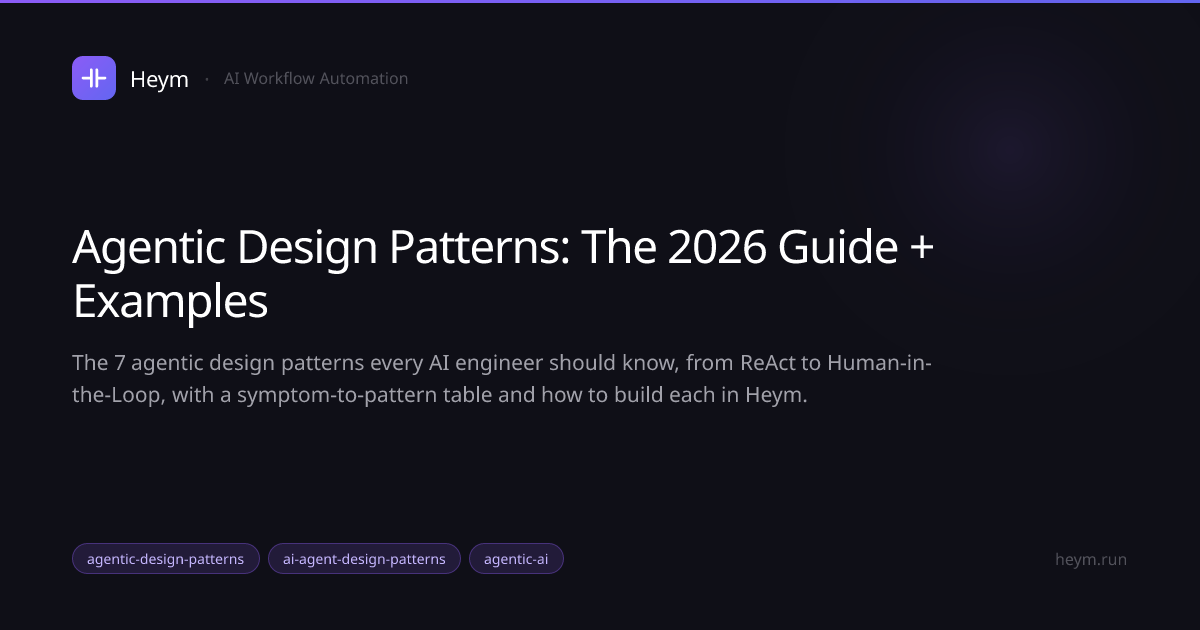The height and width of the screenshot is (630, 1200).
Task: Open the ai-agent-design-patterns tag
Action: click(x=364, y=559)
